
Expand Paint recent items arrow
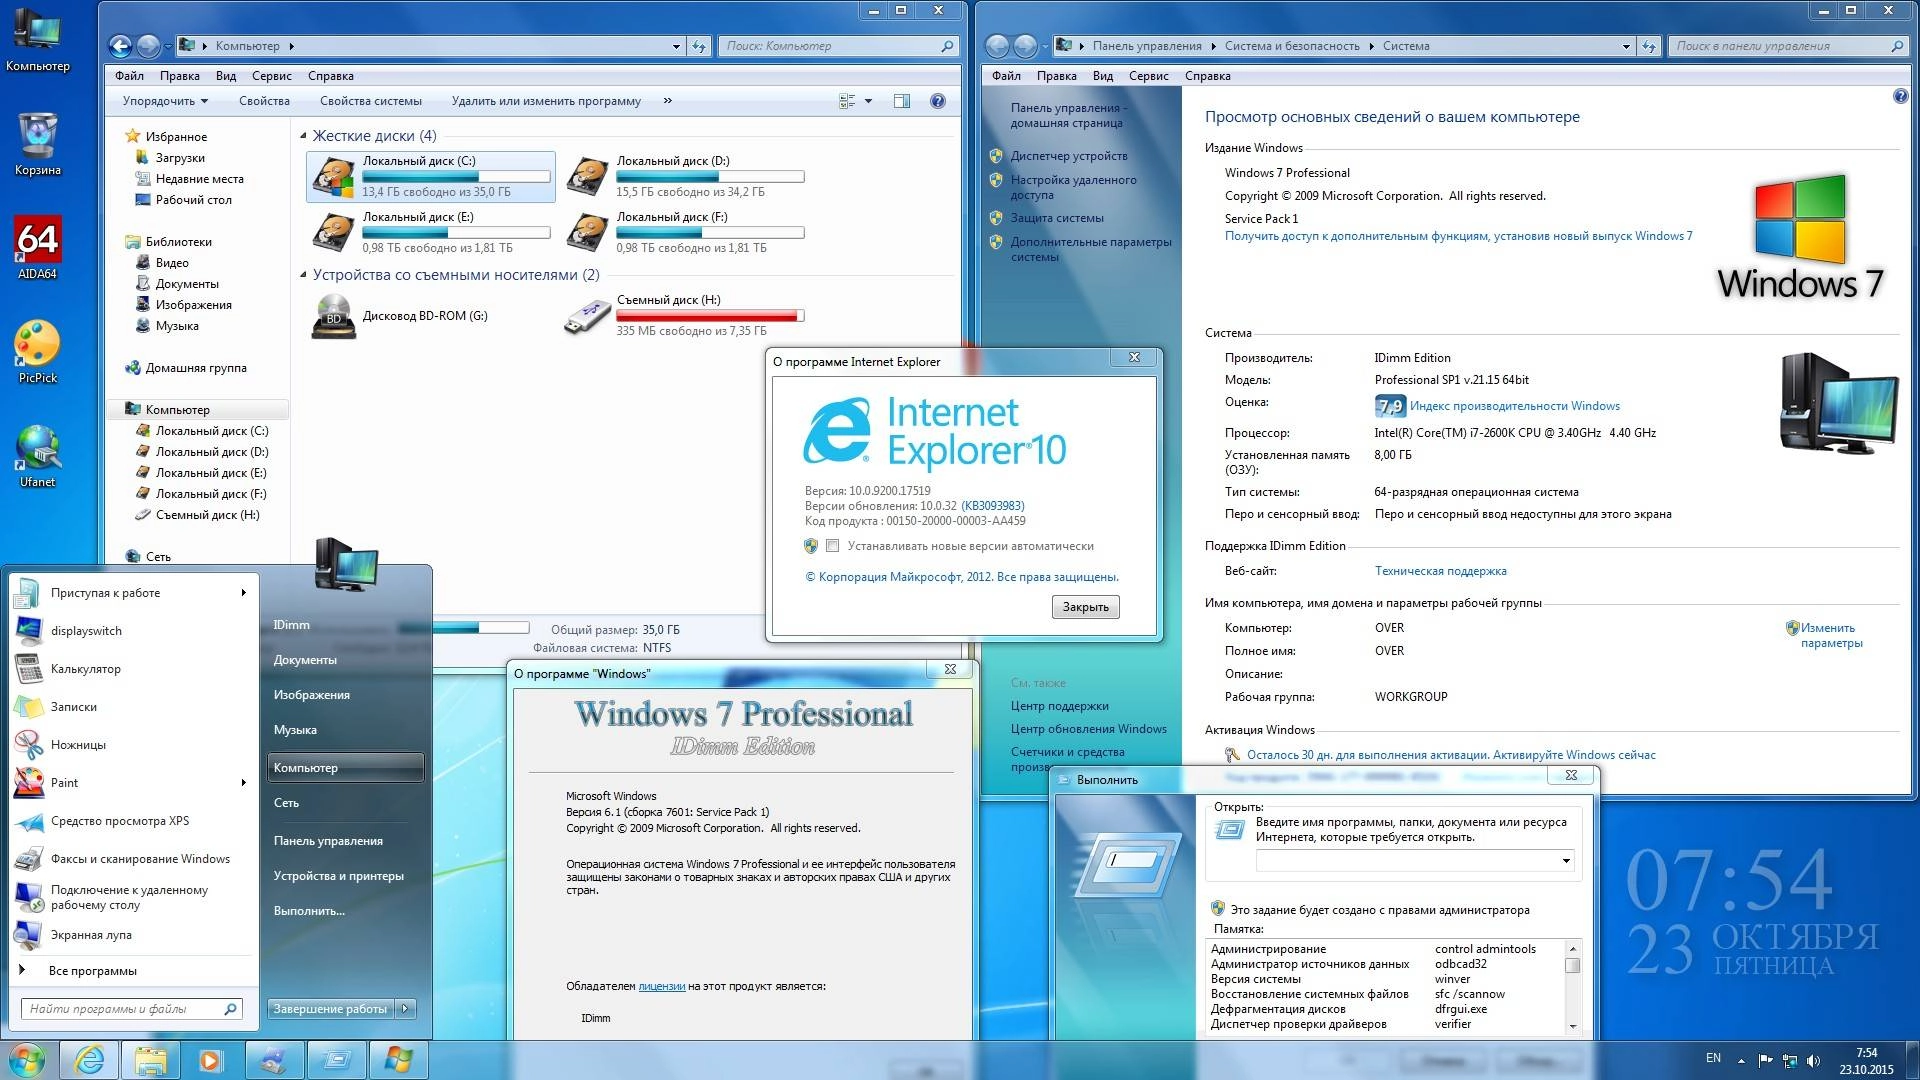[243, 783]
